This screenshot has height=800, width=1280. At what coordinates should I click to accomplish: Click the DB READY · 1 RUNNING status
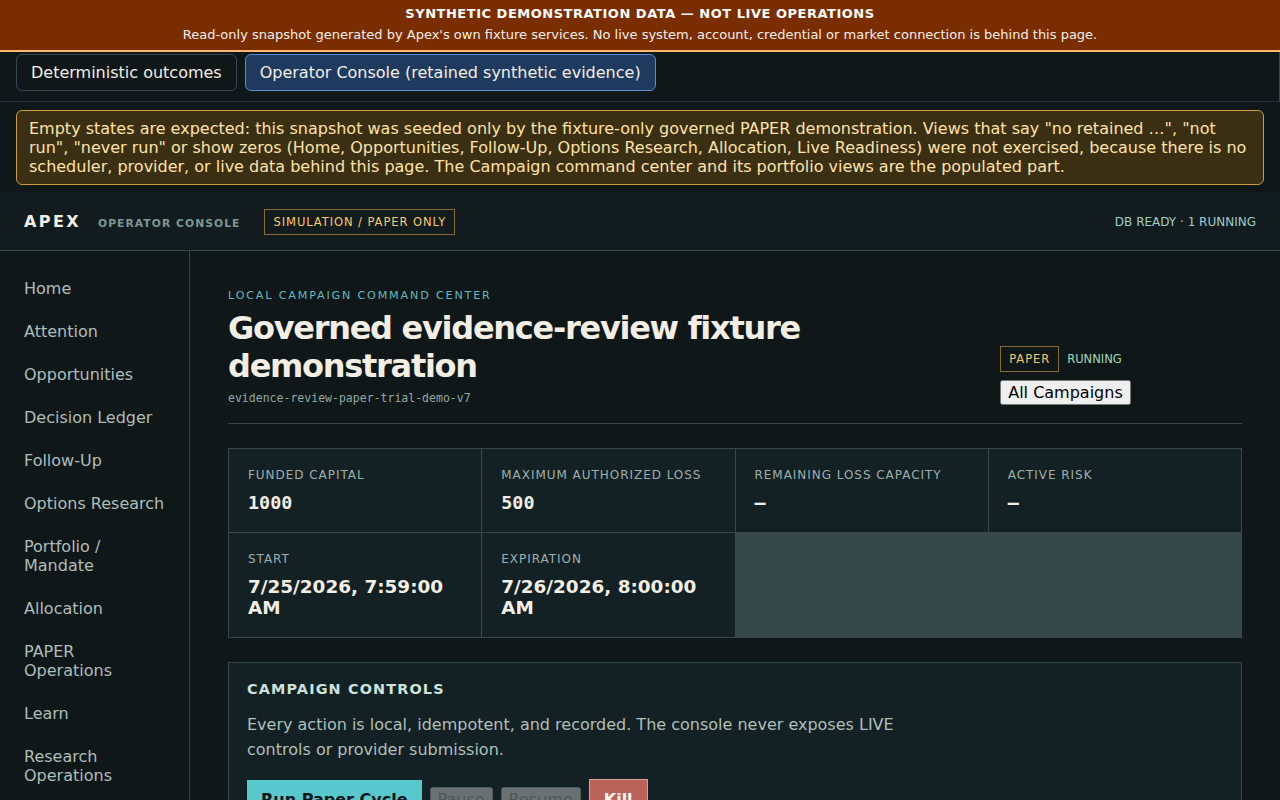pyautogui.click(x=1185, y=222)
